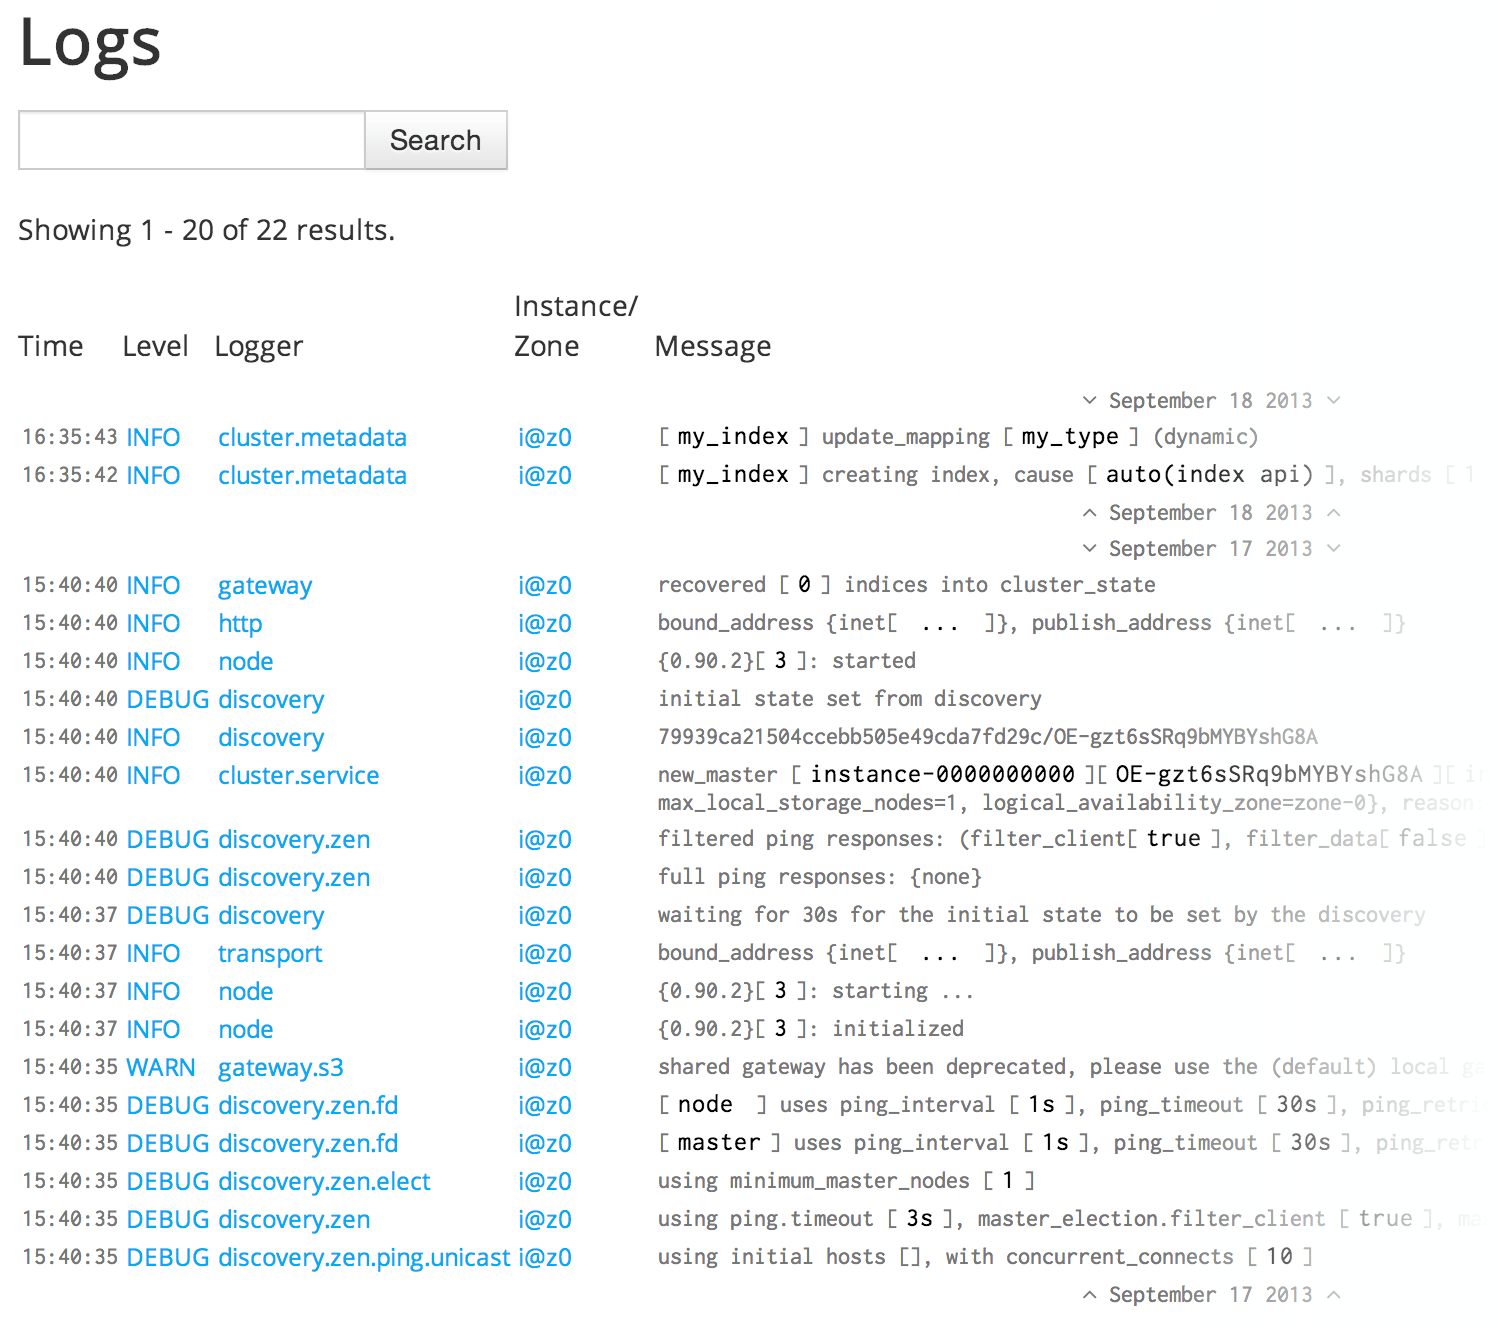This screenshot has height=1328, width=1498.
Task: Select the gateway.s3 logger link
Action: 280,1067
